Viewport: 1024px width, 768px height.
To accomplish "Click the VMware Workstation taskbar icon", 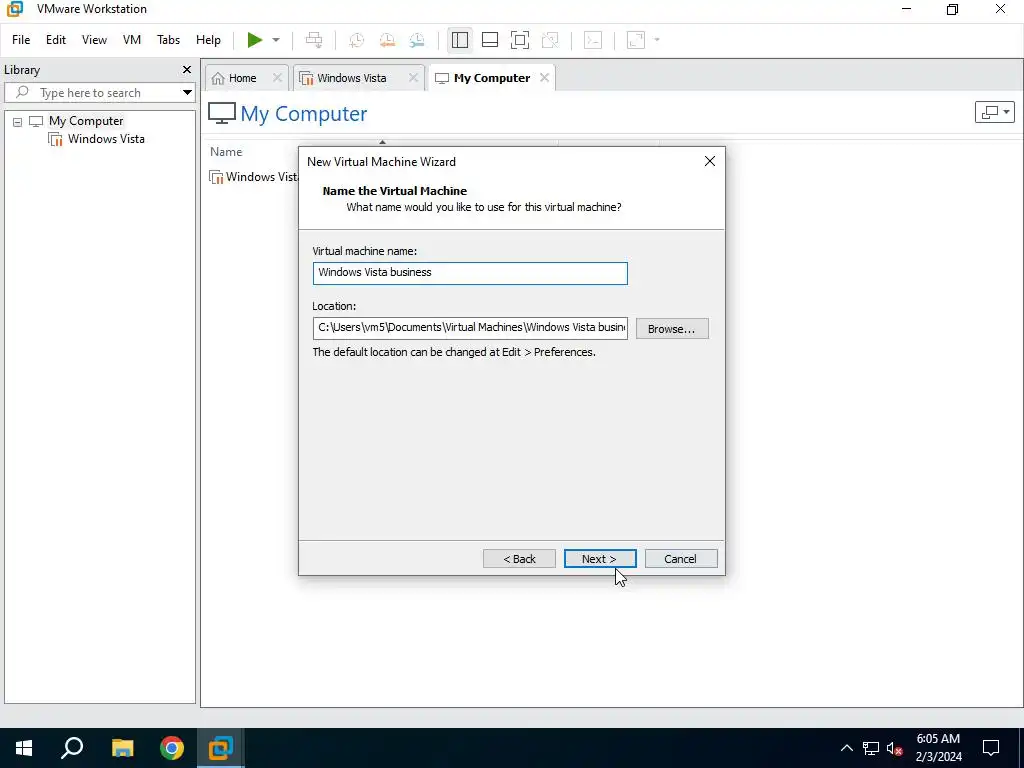I will point(221,748).
